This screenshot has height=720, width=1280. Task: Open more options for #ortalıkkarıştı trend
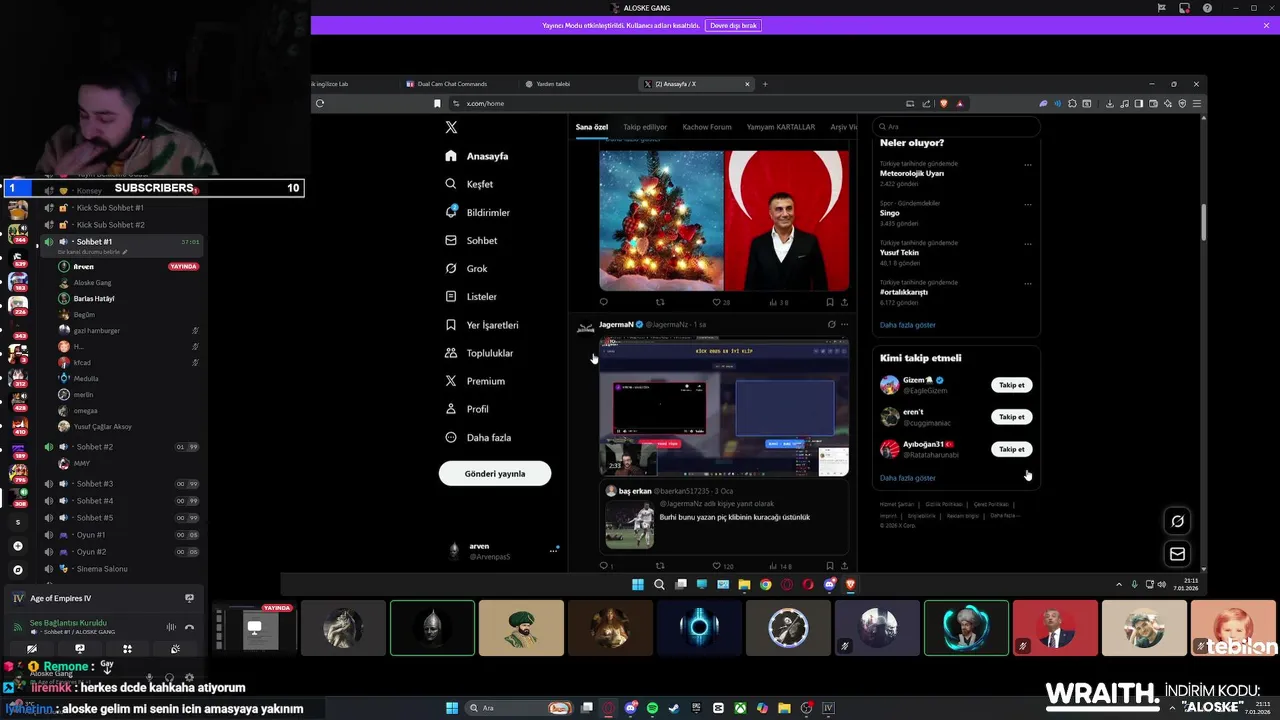pos(1027,284)
